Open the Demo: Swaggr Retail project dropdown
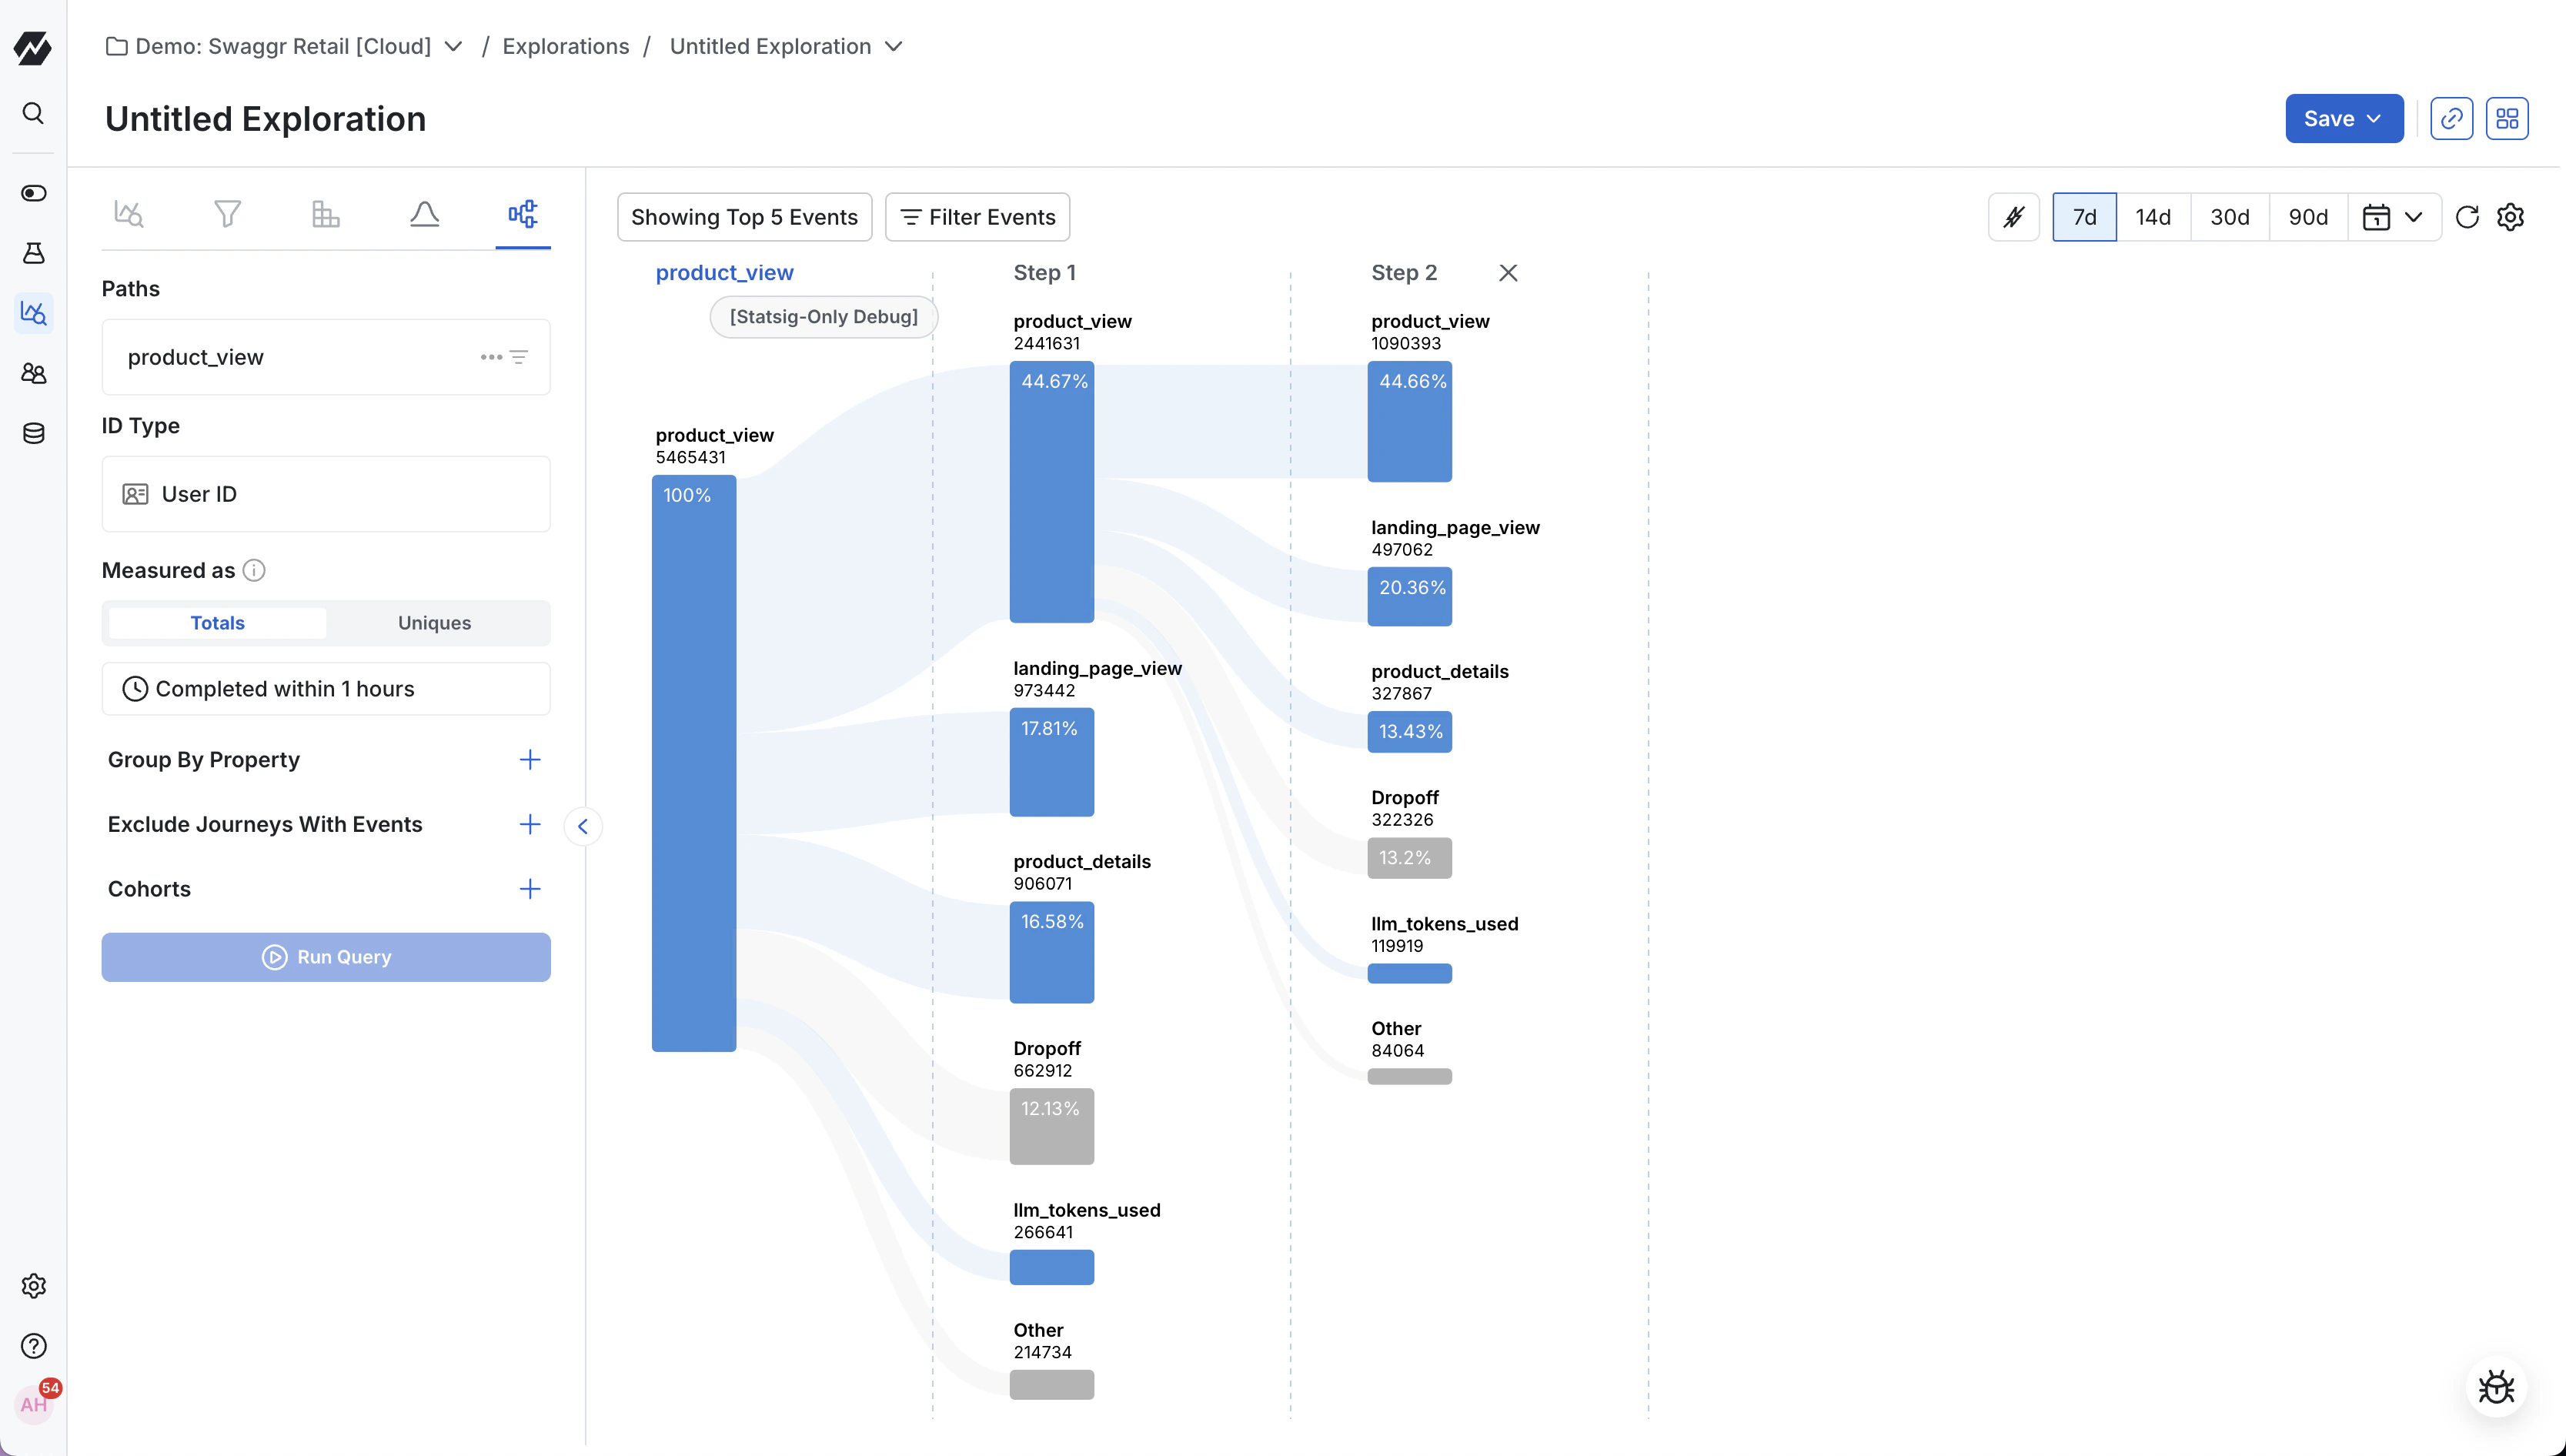The image size is (2566, 1456). point(453,46)
